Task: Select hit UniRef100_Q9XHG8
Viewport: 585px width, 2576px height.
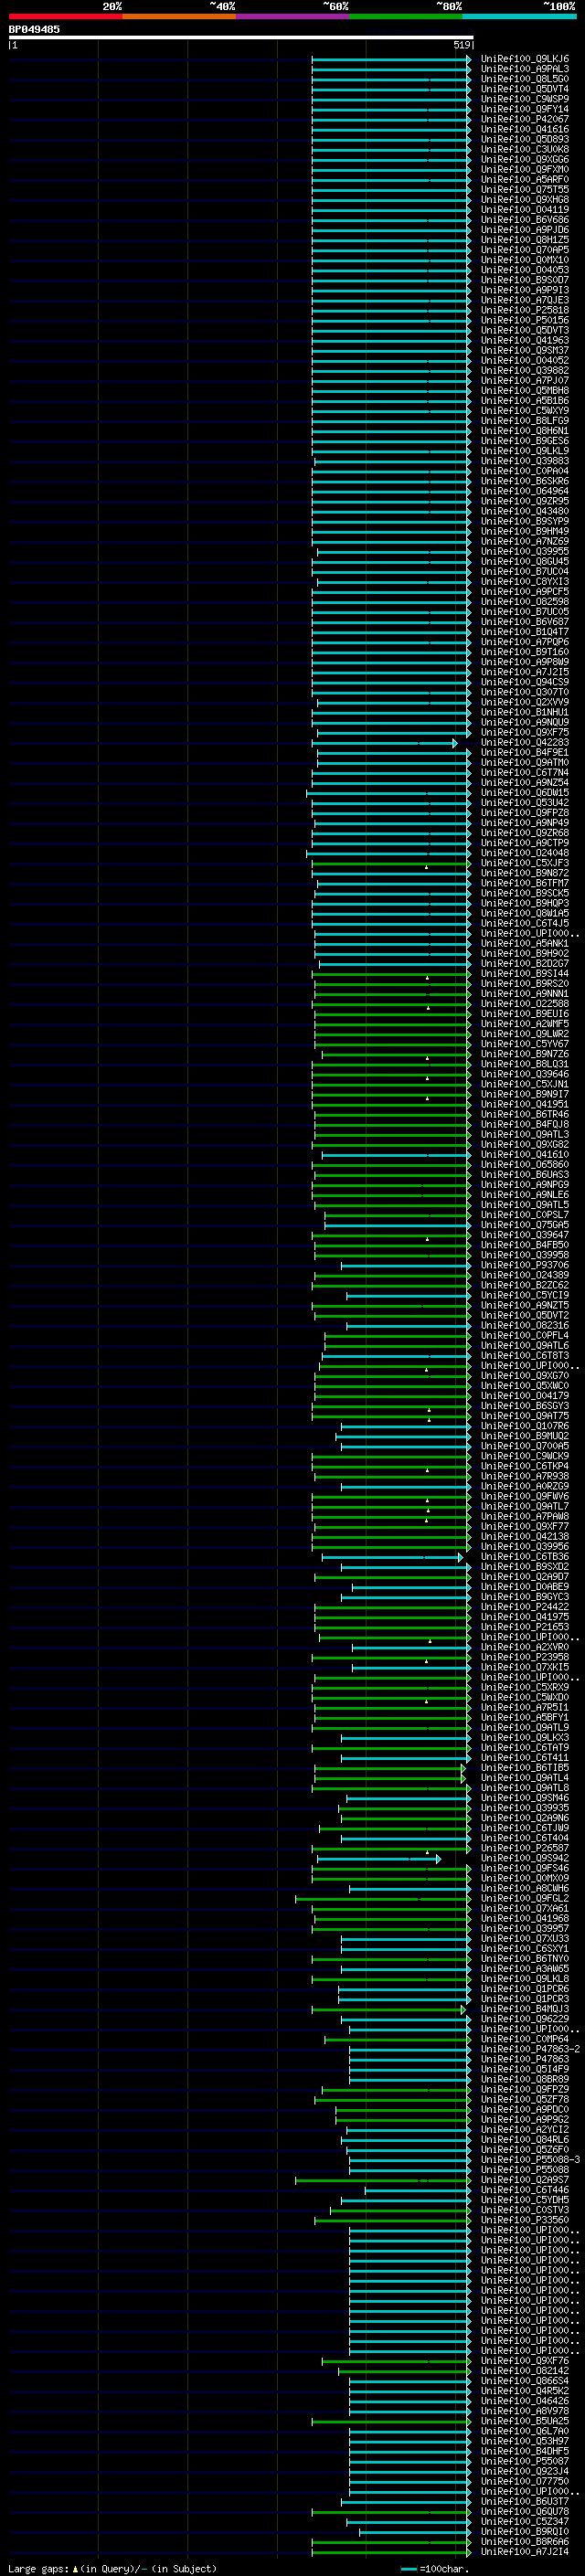Action: point(525,200)
